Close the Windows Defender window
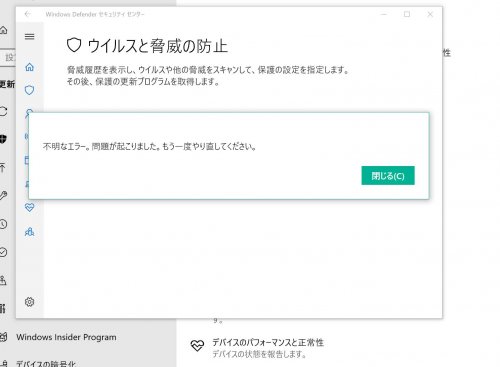This screenshot has height=367, width=500. click(x=430, y=14)
